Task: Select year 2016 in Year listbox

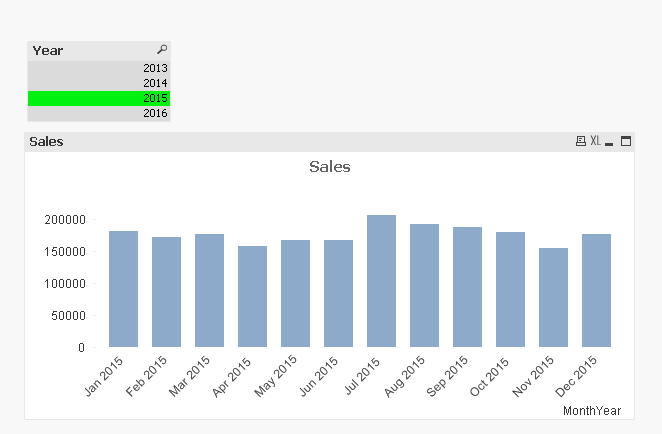Action: 99,113
